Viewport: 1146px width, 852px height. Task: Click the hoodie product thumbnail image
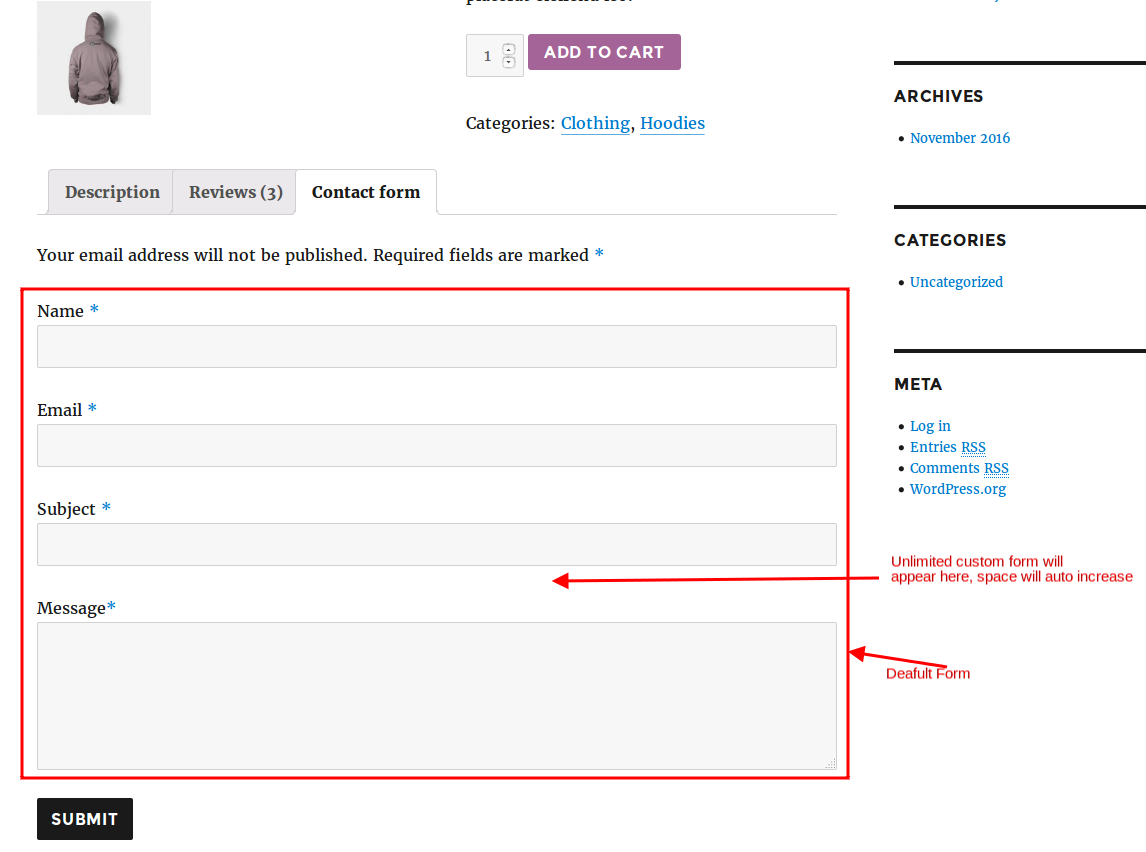(x=94, y=58)
